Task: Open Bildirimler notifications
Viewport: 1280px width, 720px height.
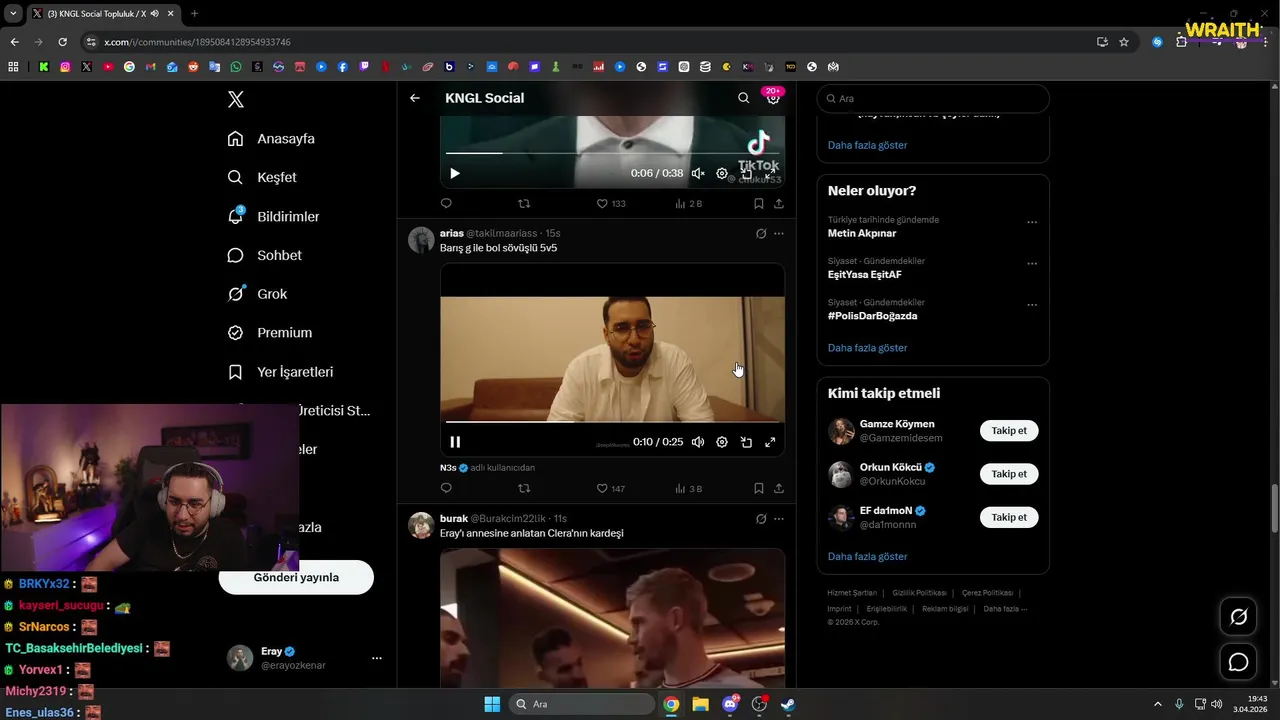Action: pos(273,216)
